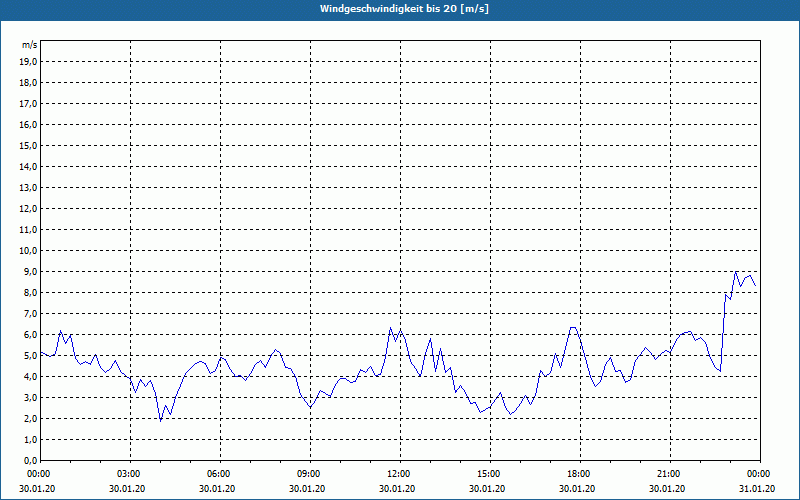The image size is (800, 500).
Task: Click the chart title "Windgeschwindigkeit bis 20 [m/s]"
Action: tap(404, 9)
